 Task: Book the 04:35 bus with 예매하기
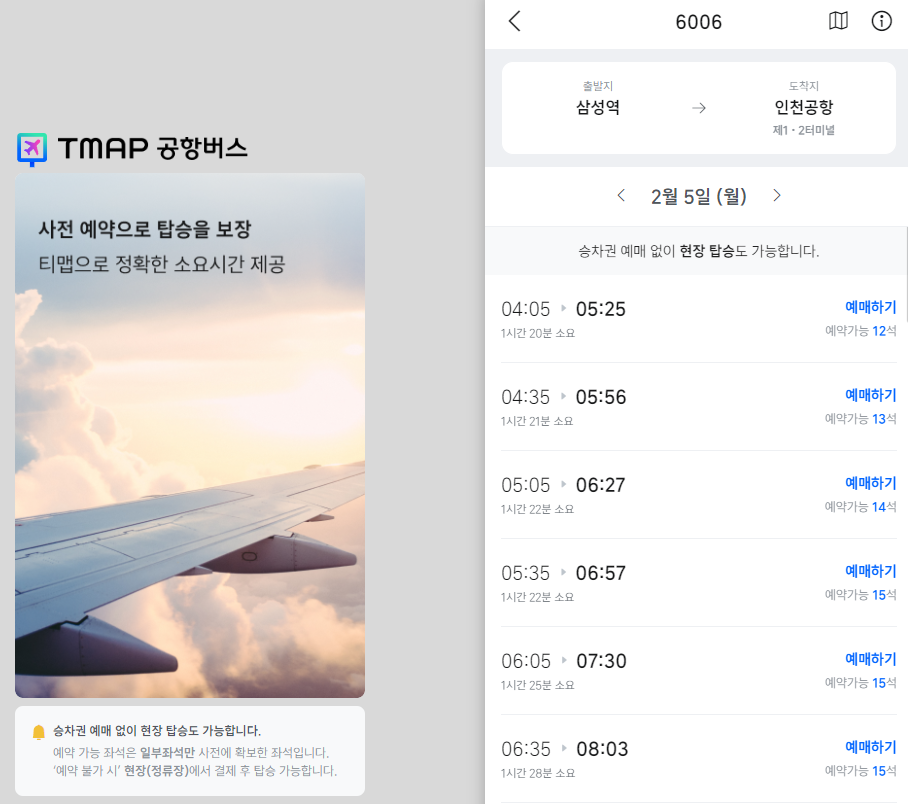870,395
